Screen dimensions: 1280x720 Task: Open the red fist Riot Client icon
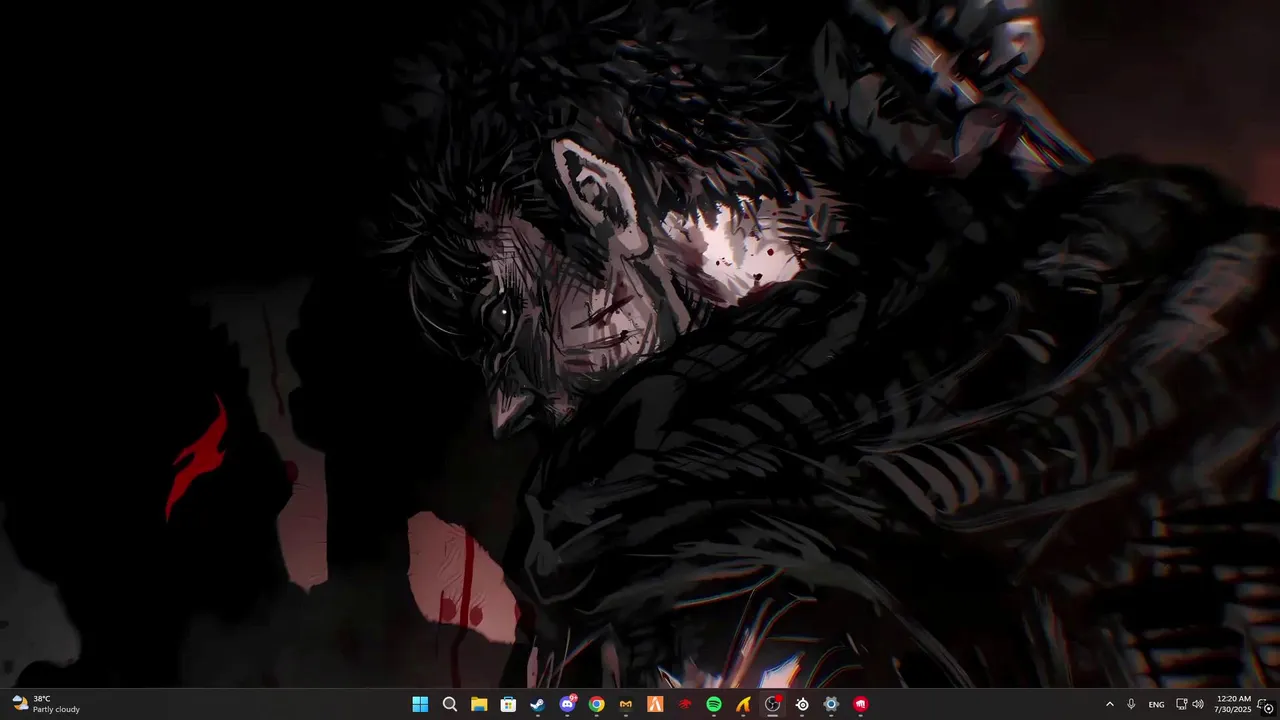pos(861,704)
